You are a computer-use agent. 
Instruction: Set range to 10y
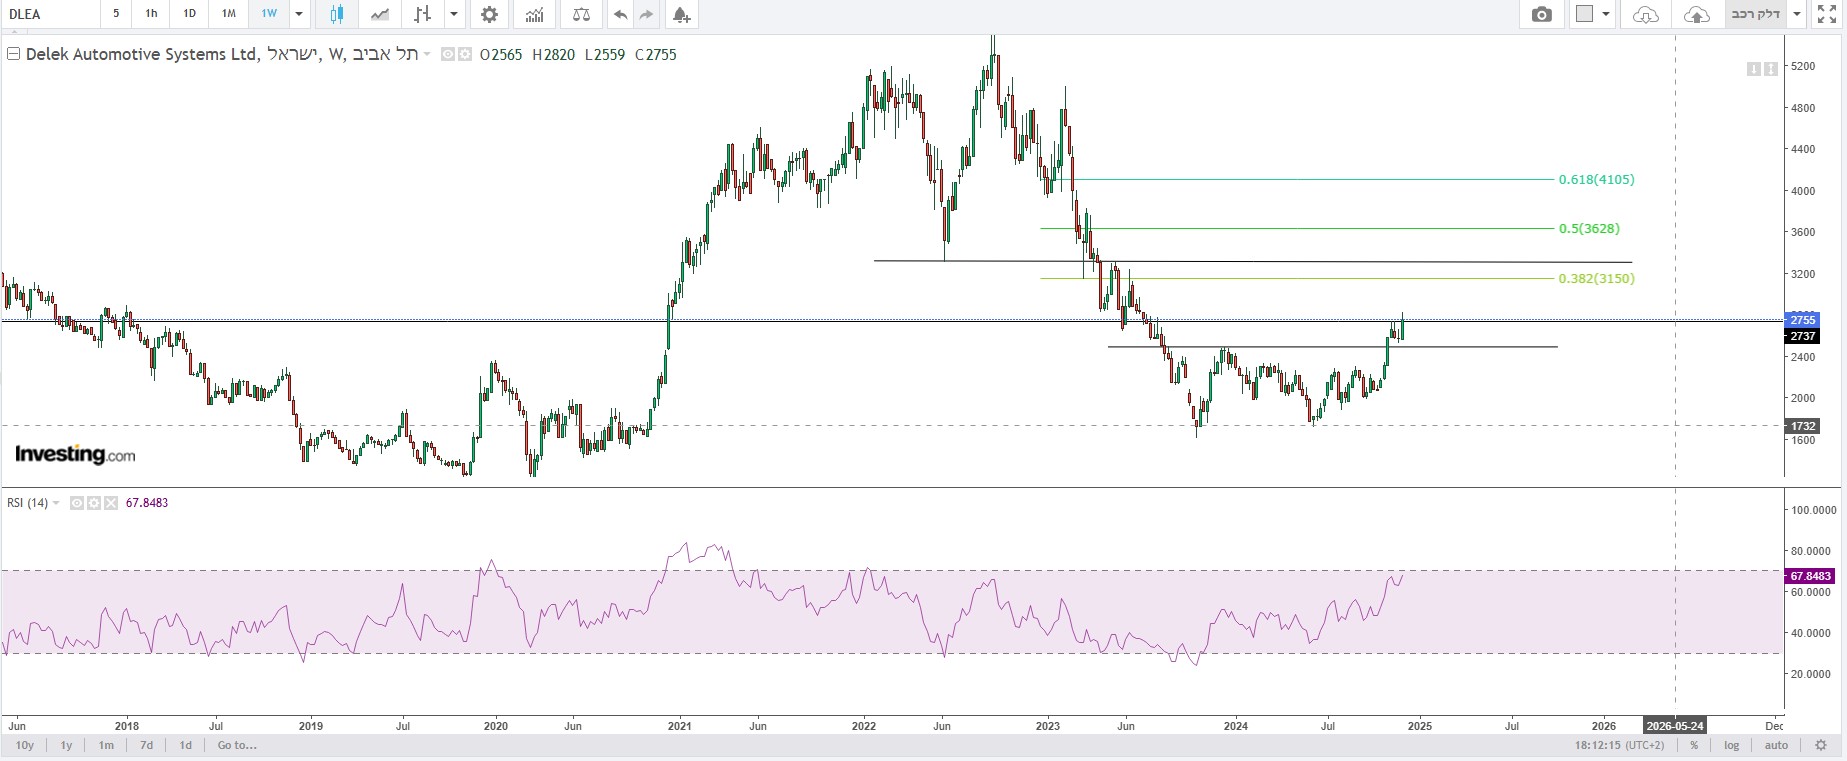(25, 745)
